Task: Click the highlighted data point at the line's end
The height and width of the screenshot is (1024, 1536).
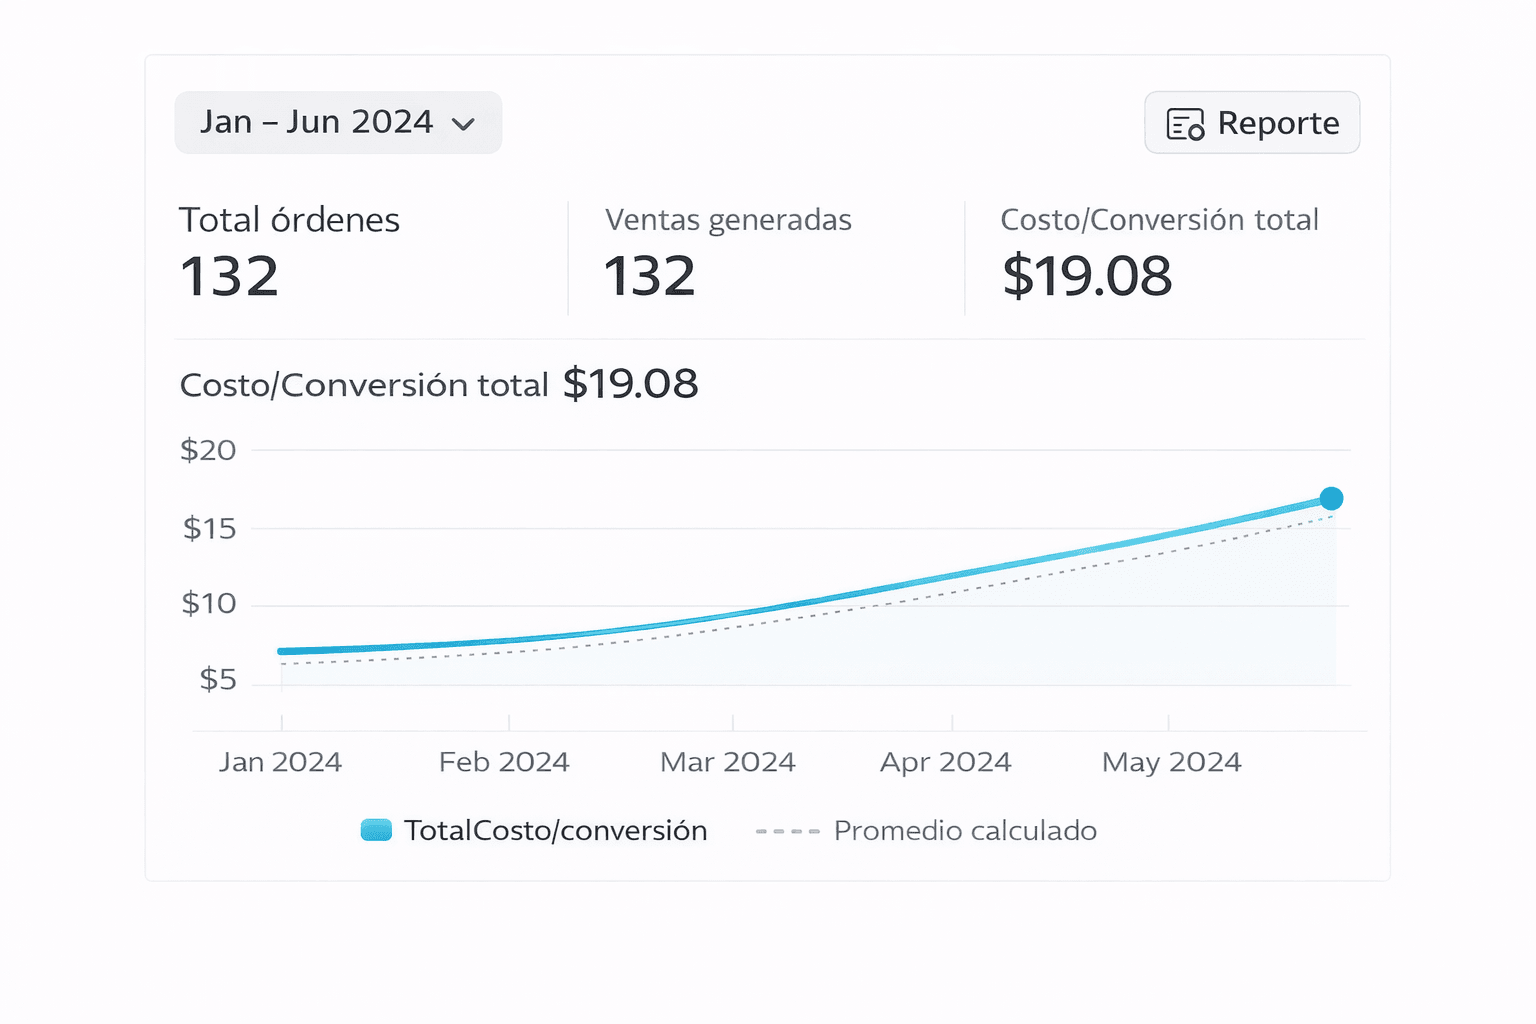Action: click(x=1330, y=497)
